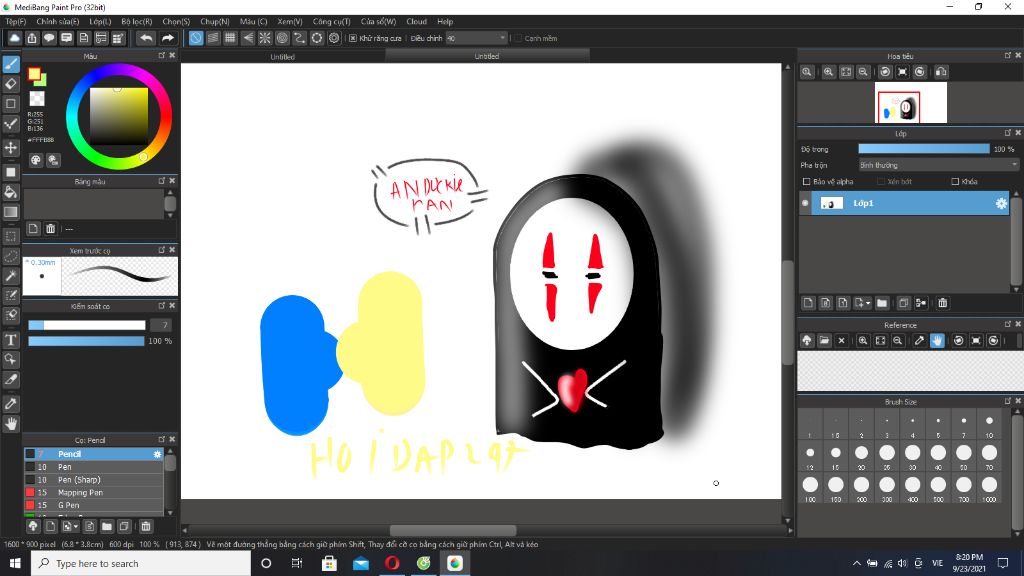Toggle the hand tool in Reference panel
1024x576 pixels.
coord(937,341)
